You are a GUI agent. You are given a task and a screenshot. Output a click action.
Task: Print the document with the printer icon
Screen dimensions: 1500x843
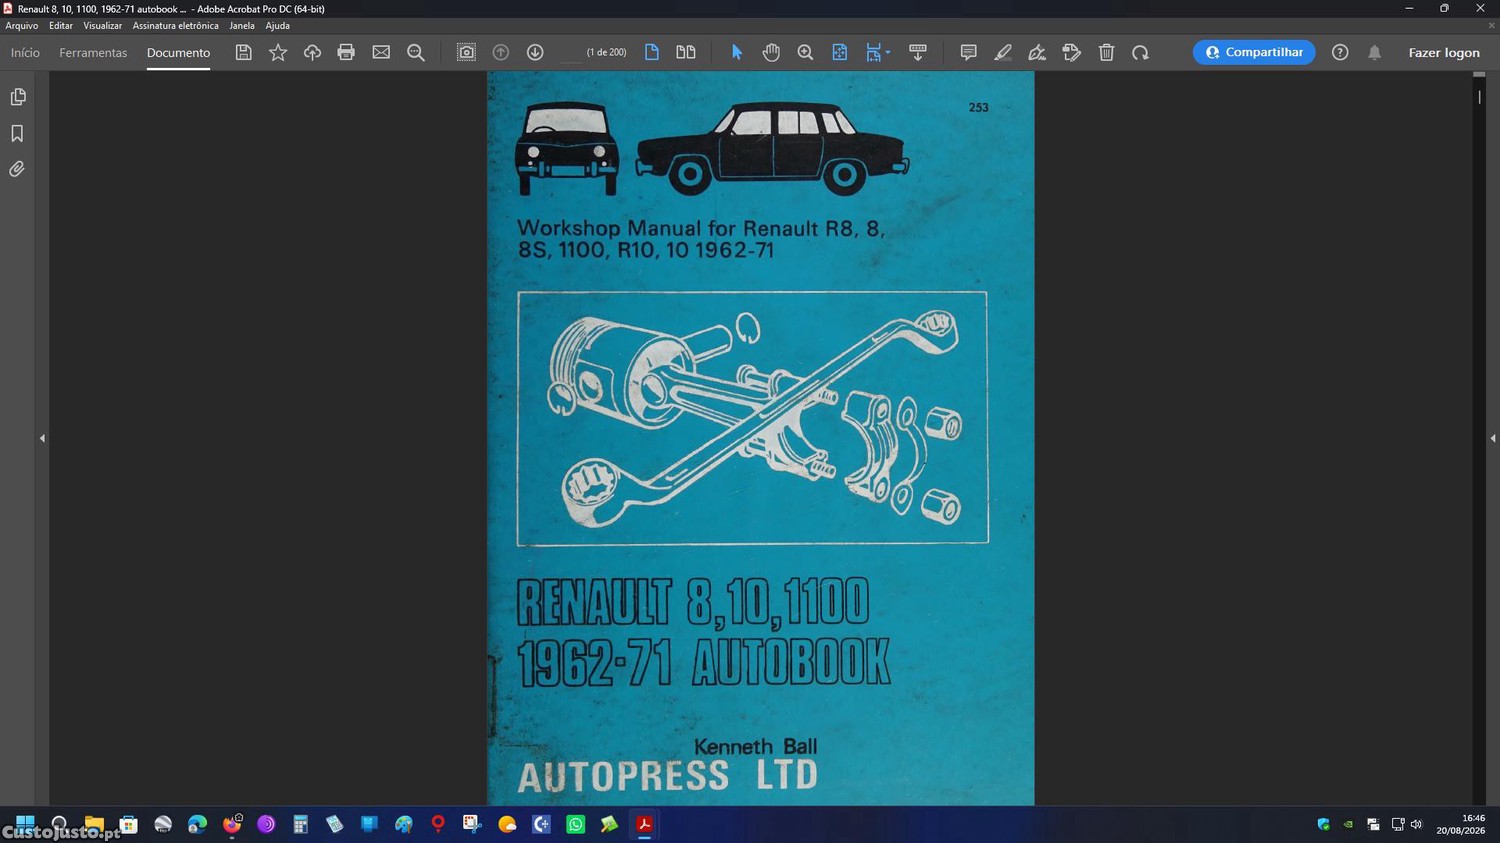[346, 52]
